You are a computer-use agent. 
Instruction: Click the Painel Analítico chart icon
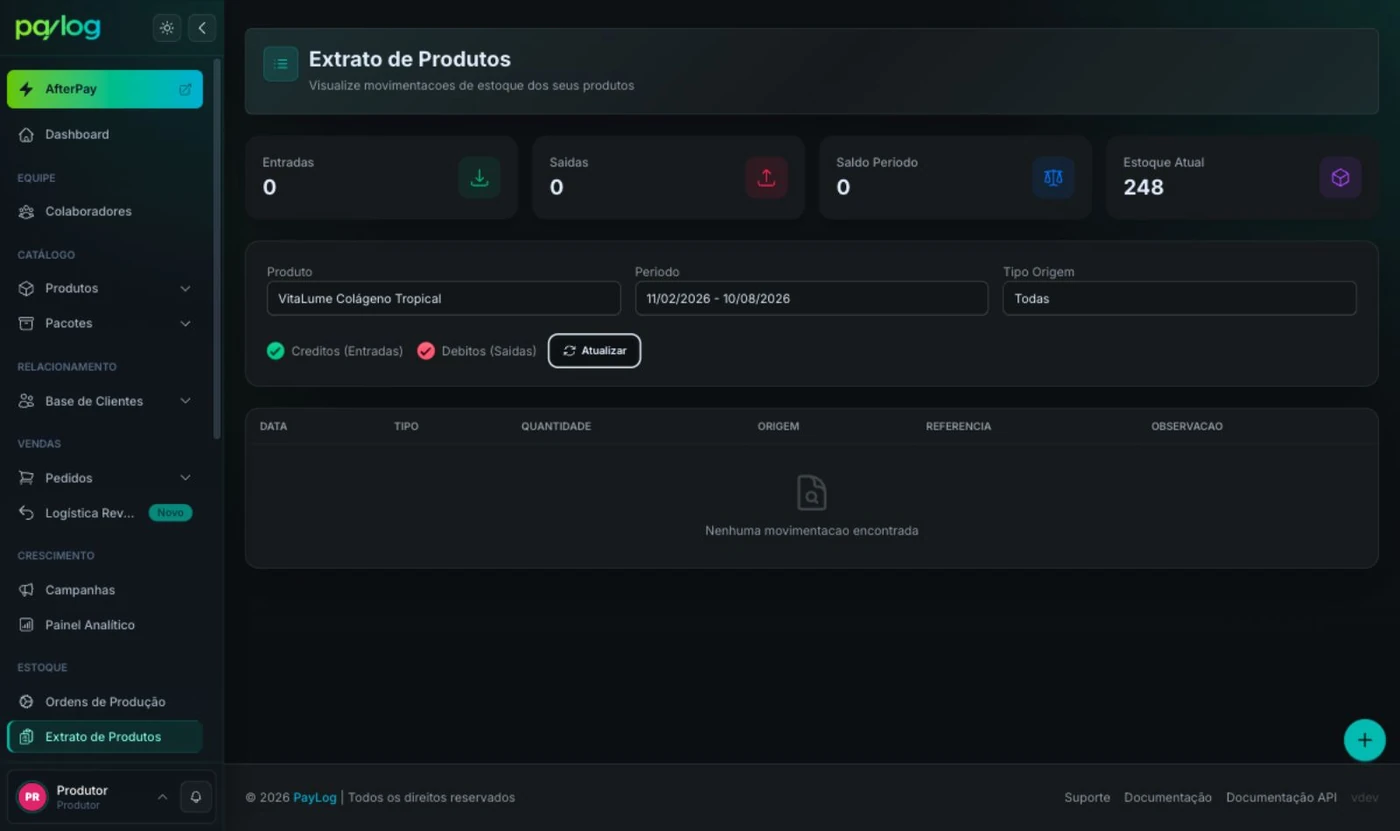click(x=27, y=625)
